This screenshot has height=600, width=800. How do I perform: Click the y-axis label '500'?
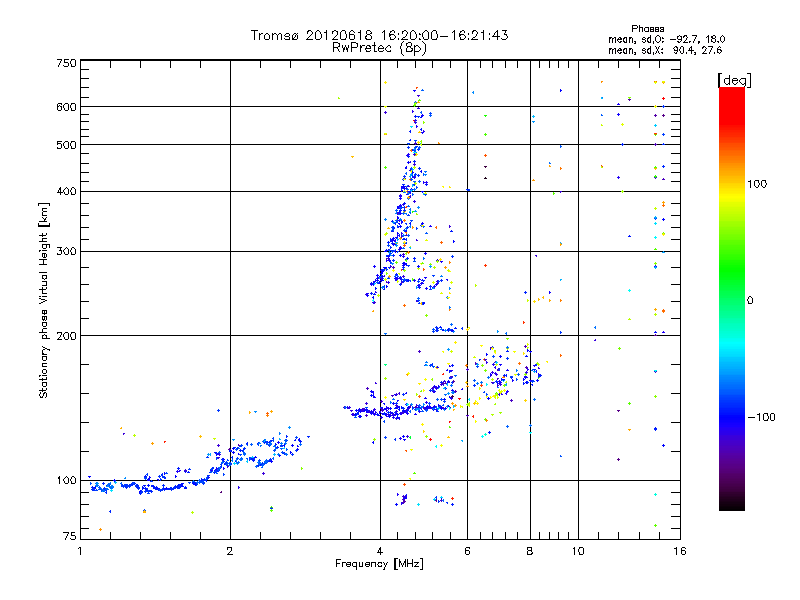[66, 145]
